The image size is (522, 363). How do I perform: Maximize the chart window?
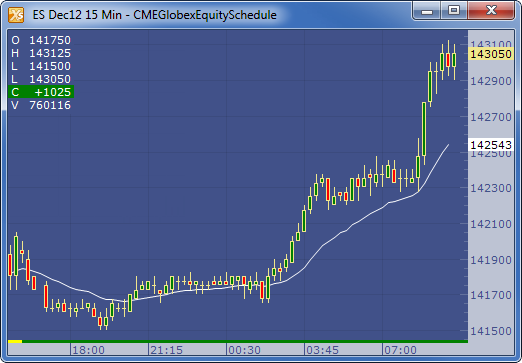tap(454, 10)
